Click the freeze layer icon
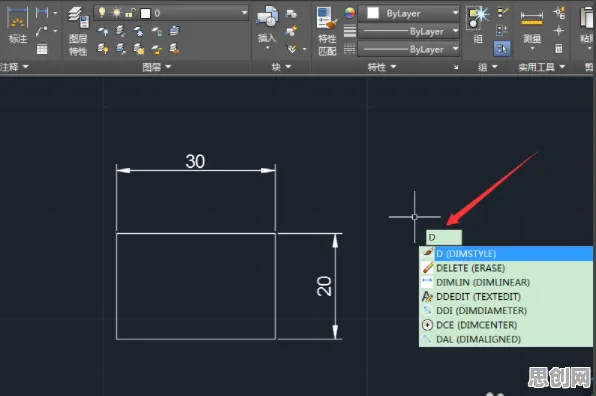The width and height of the screenshot is (596, 396). (138, 31)
